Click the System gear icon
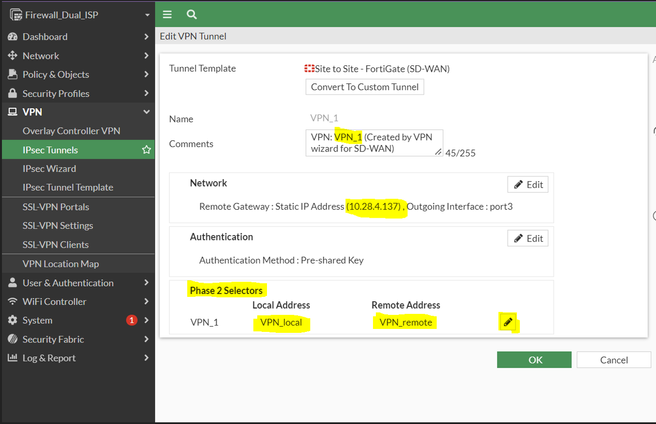656x424 pixels. [12, 320]
